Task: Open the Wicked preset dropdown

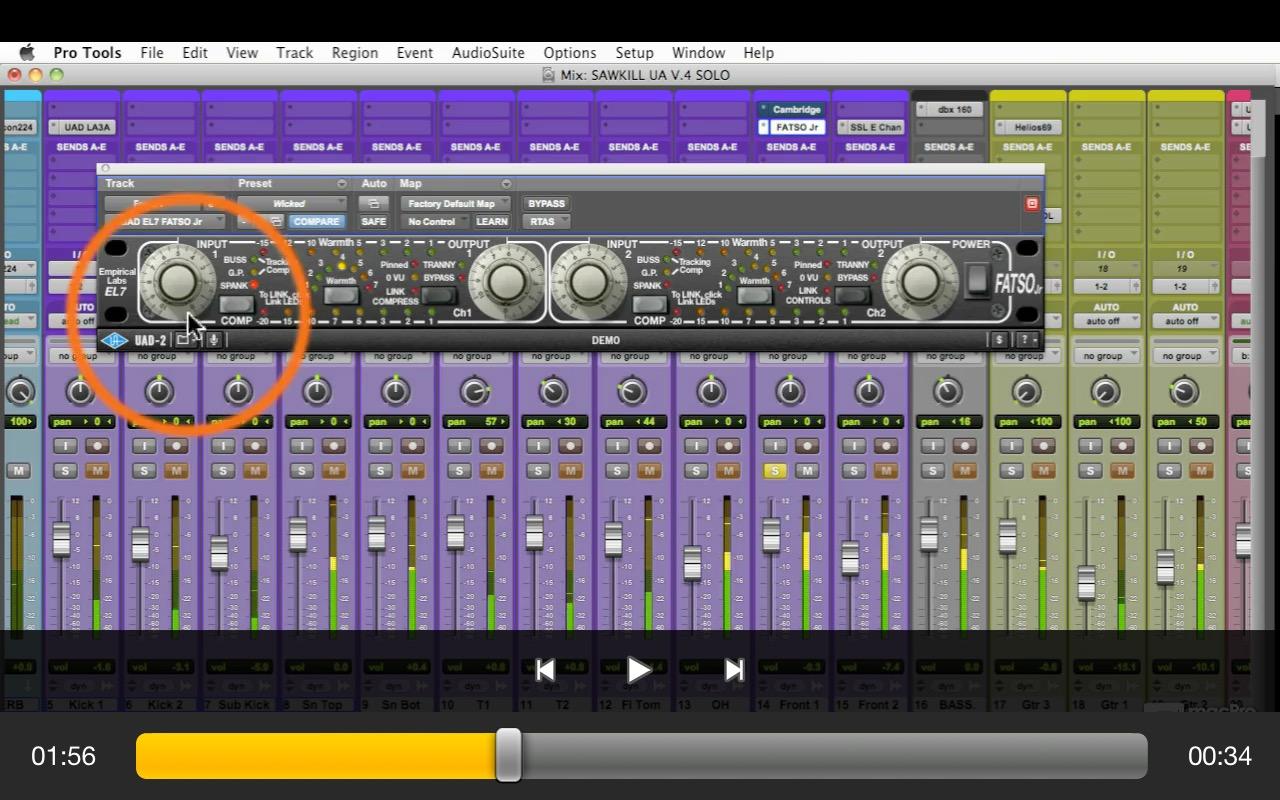Action: pos(294,204)
